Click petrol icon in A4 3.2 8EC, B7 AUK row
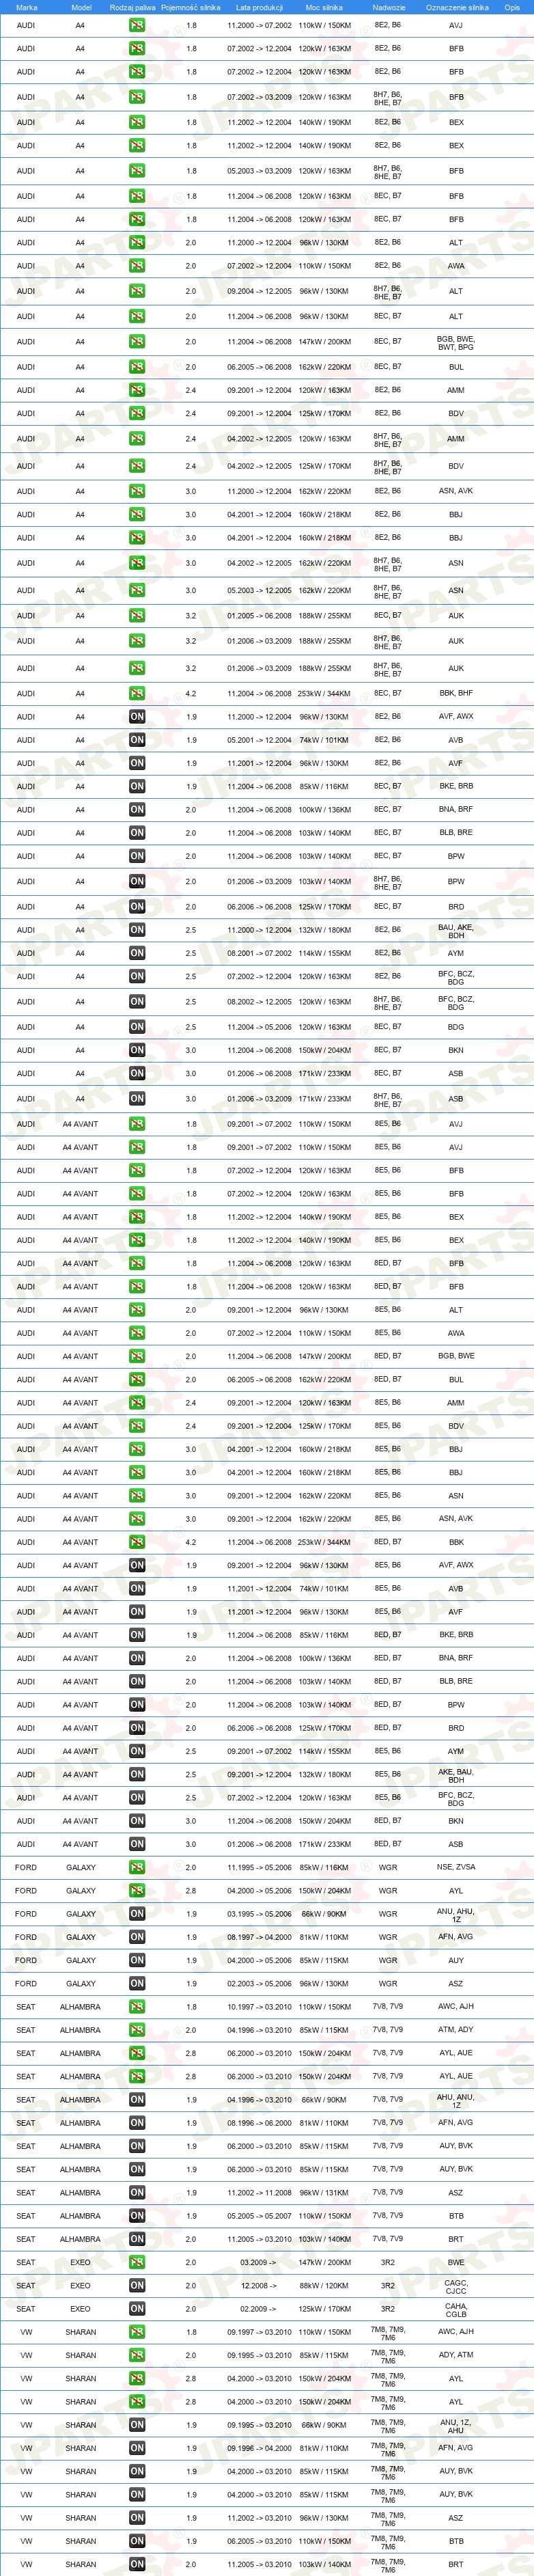 pos(137,616)
